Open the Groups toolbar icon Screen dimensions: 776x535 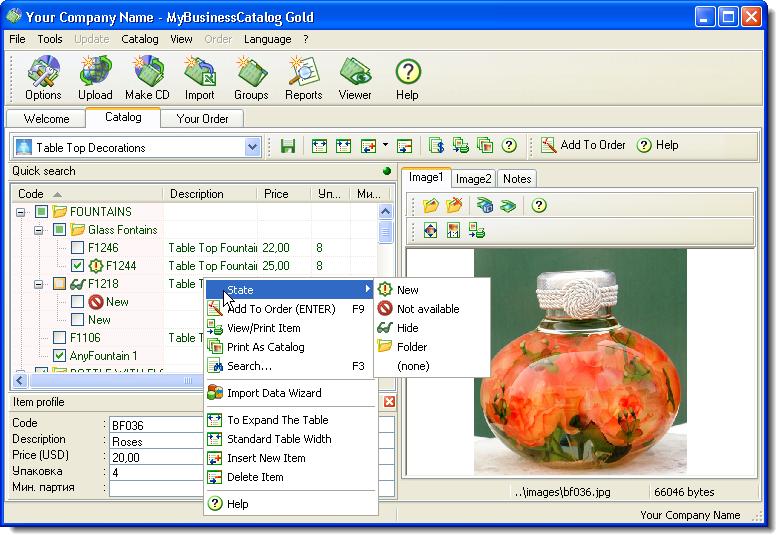tap(251, 78)
